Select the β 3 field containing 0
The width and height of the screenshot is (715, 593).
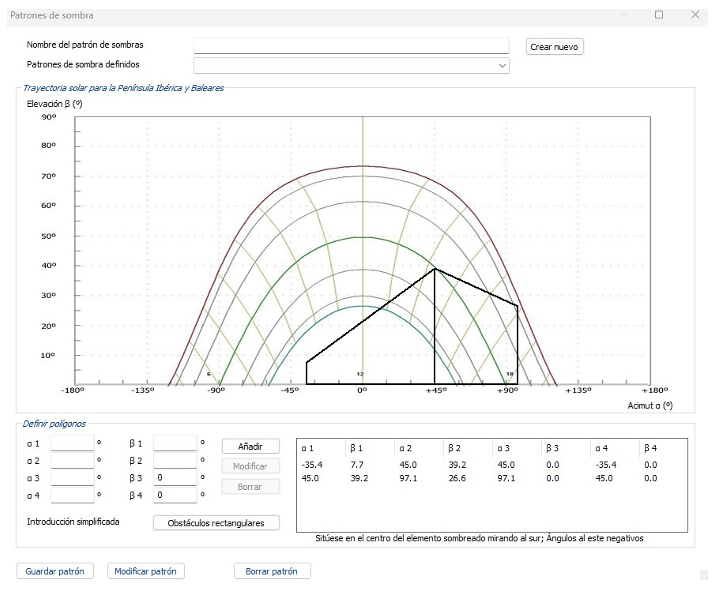coord(175,479)
